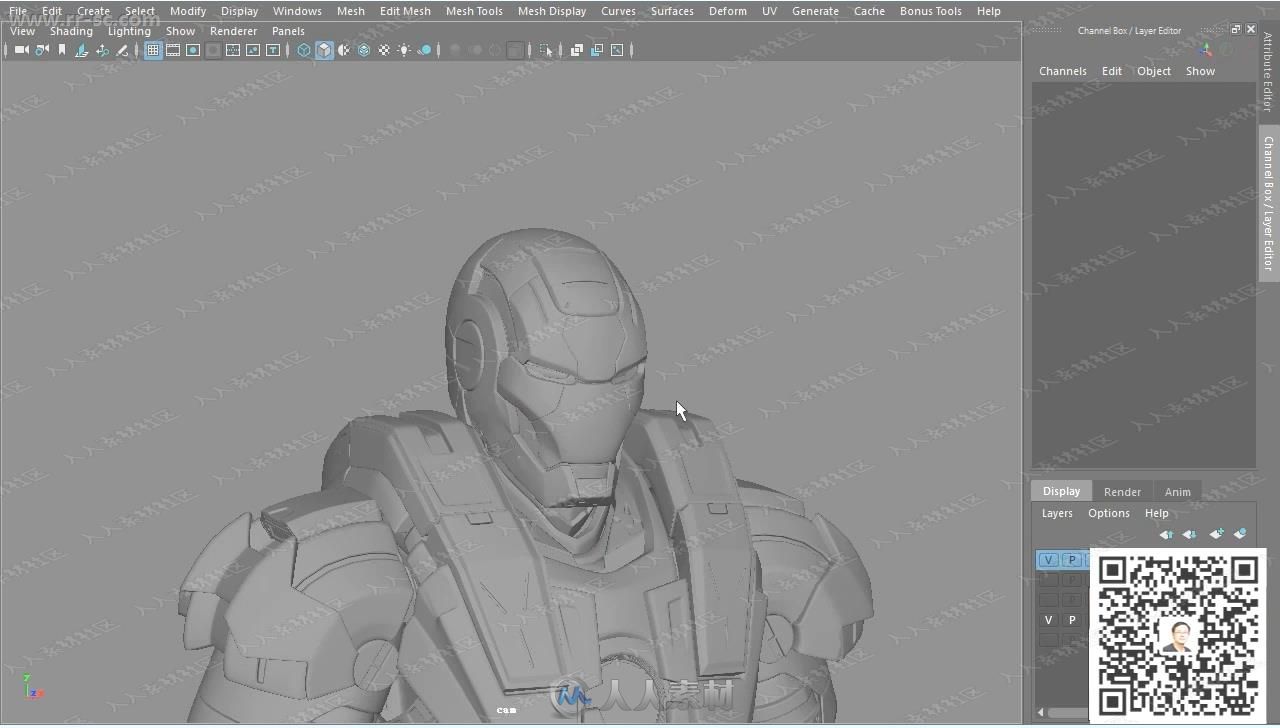Screen dimensions: 1280x728
Task: Toggle Isolate Select icon
Action: (x=545, y=50)
